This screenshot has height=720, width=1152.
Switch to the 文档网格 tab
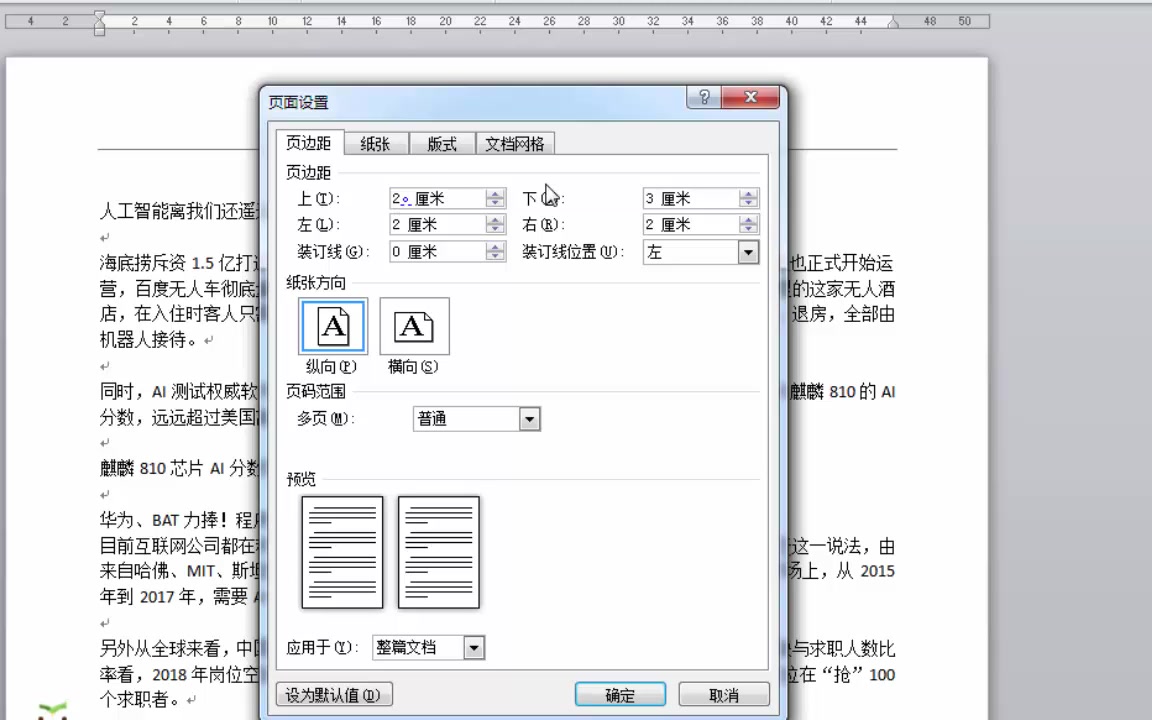[514, 143]
